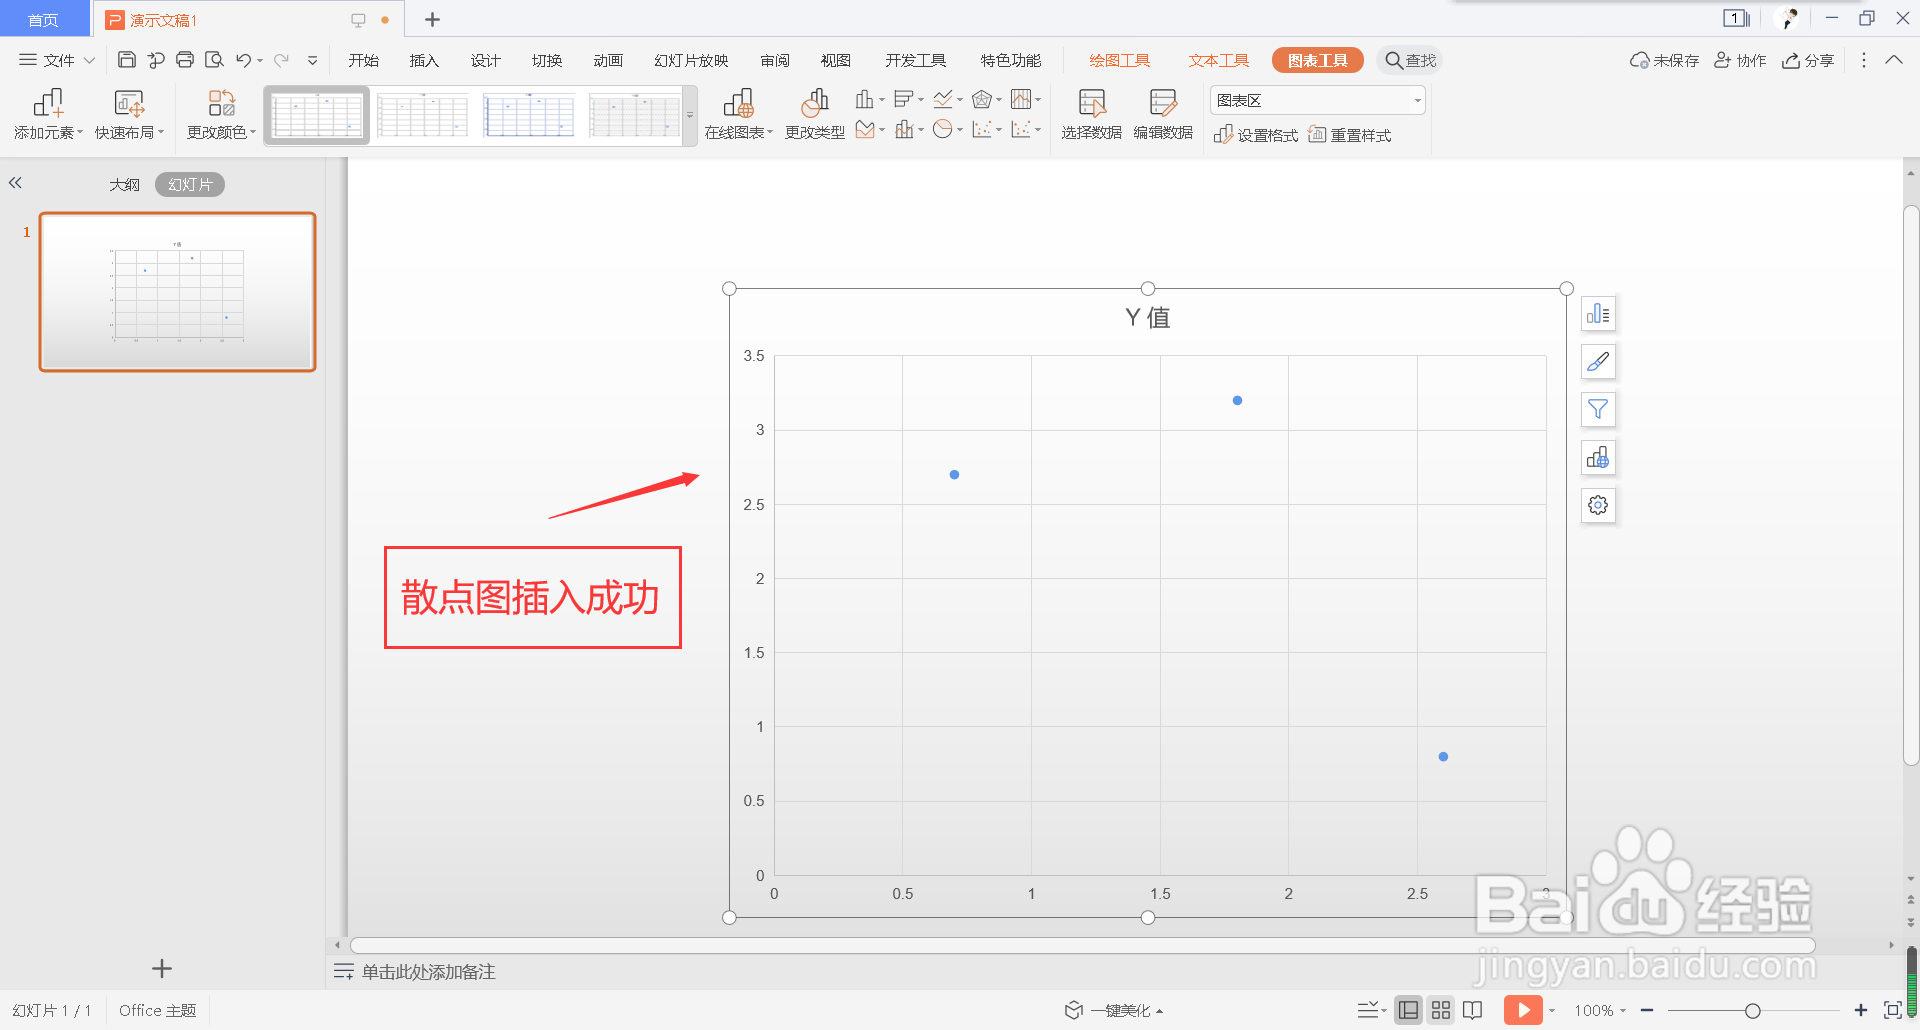The height and width of the screenshot is (1030, 1920).
Task: Collapse the slide panel with double chevron
Action: (x=15, y=183)
